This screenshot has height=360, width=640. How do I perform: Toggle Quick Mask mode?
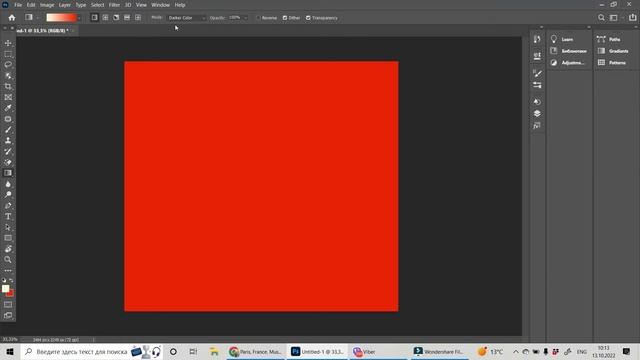coord(8,304)
